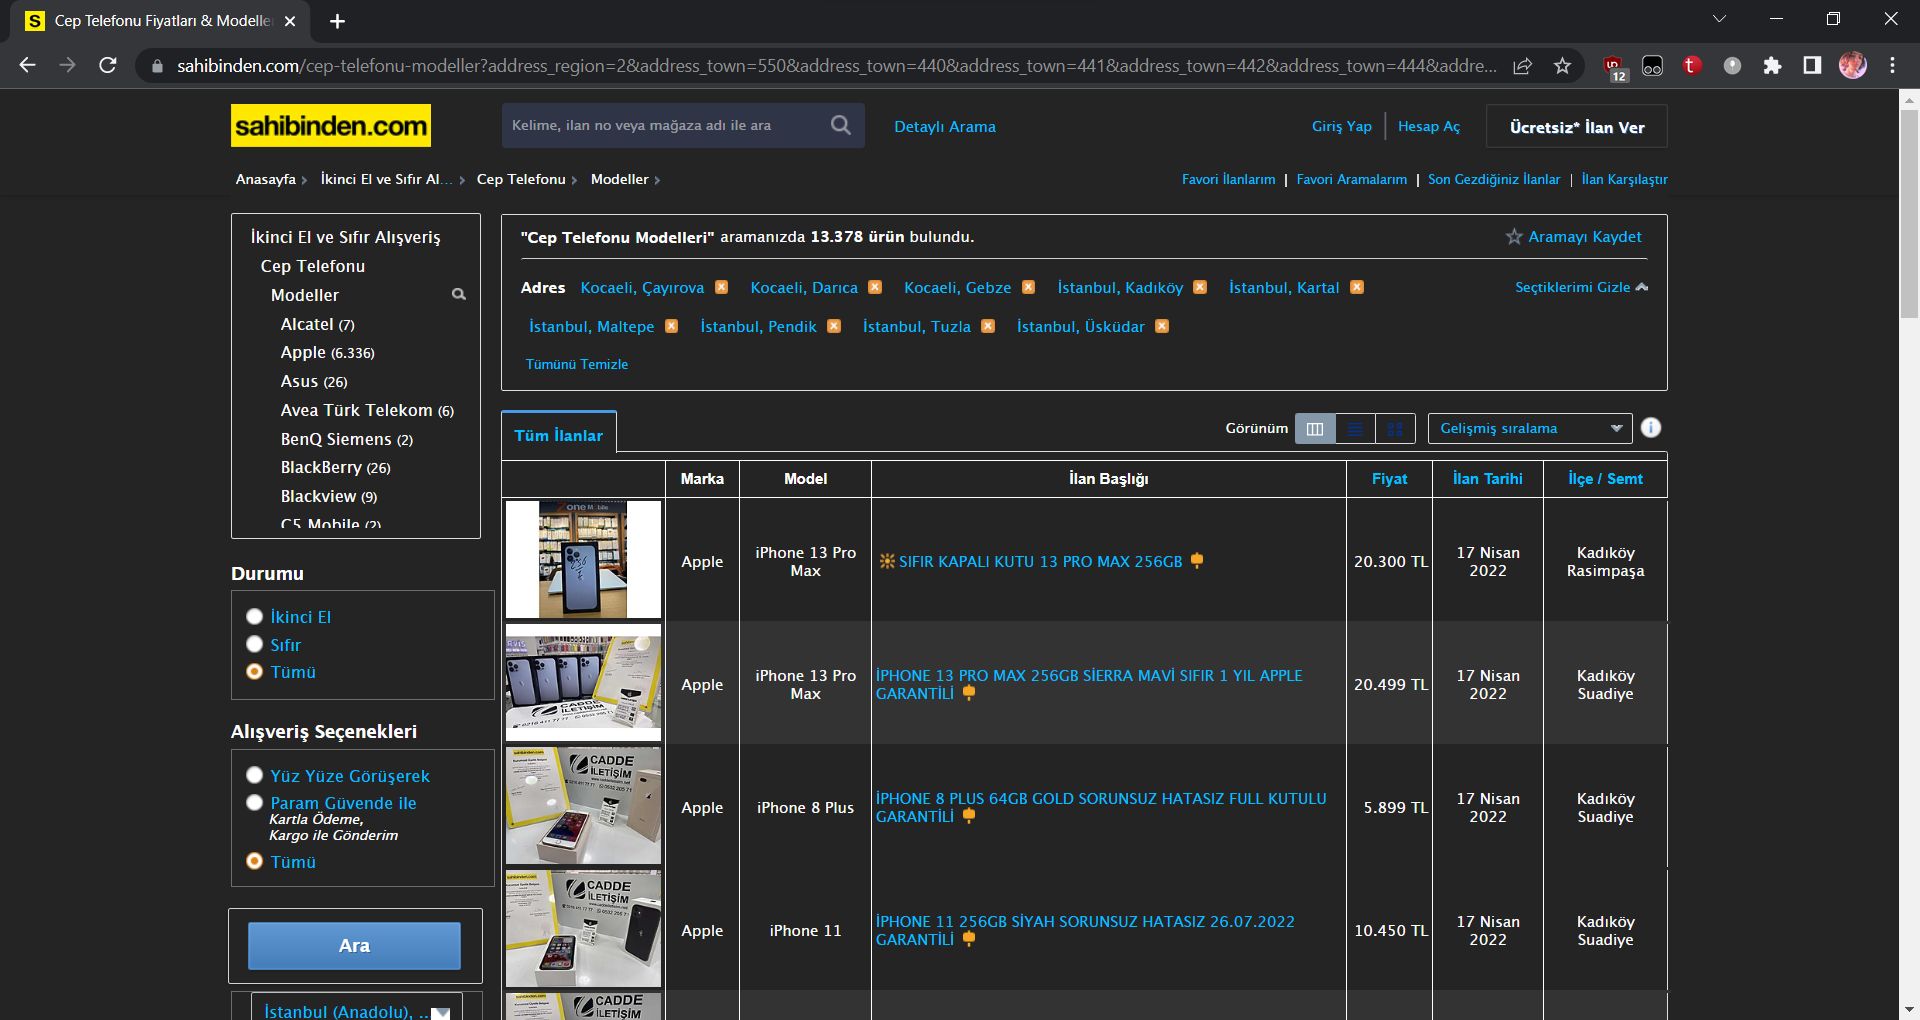Click the star icon beside Aramayı Kaydet

(x=1514, y=237)
